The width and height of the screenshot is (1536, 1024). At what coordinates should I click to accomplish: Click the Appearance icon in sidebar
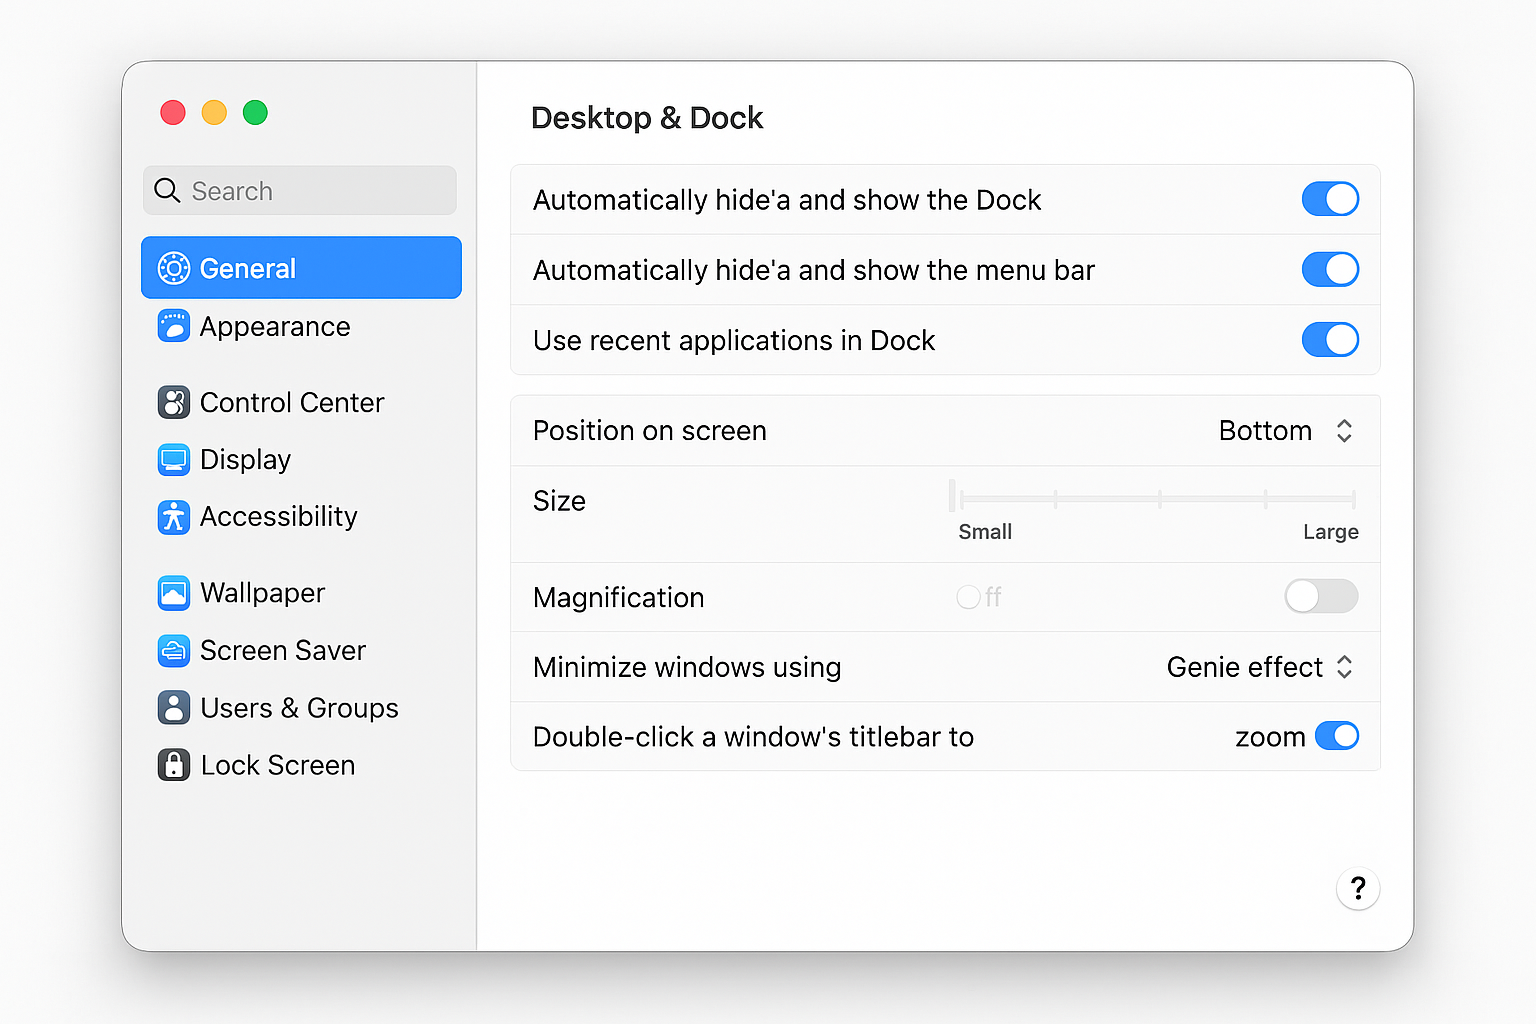(x=173, y=326)
